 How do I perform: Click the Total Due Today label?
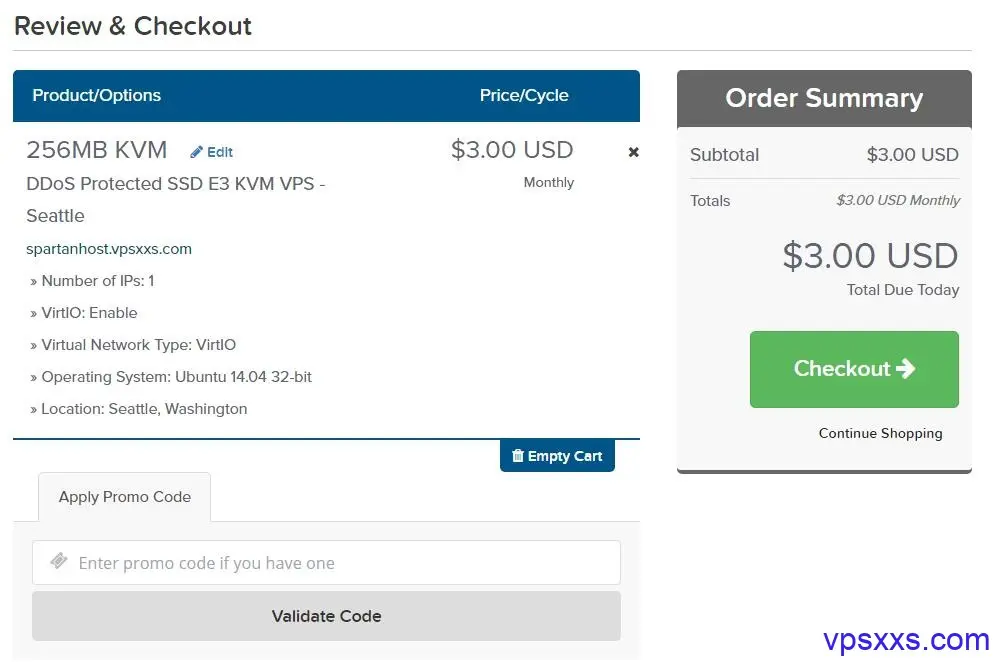902,290
